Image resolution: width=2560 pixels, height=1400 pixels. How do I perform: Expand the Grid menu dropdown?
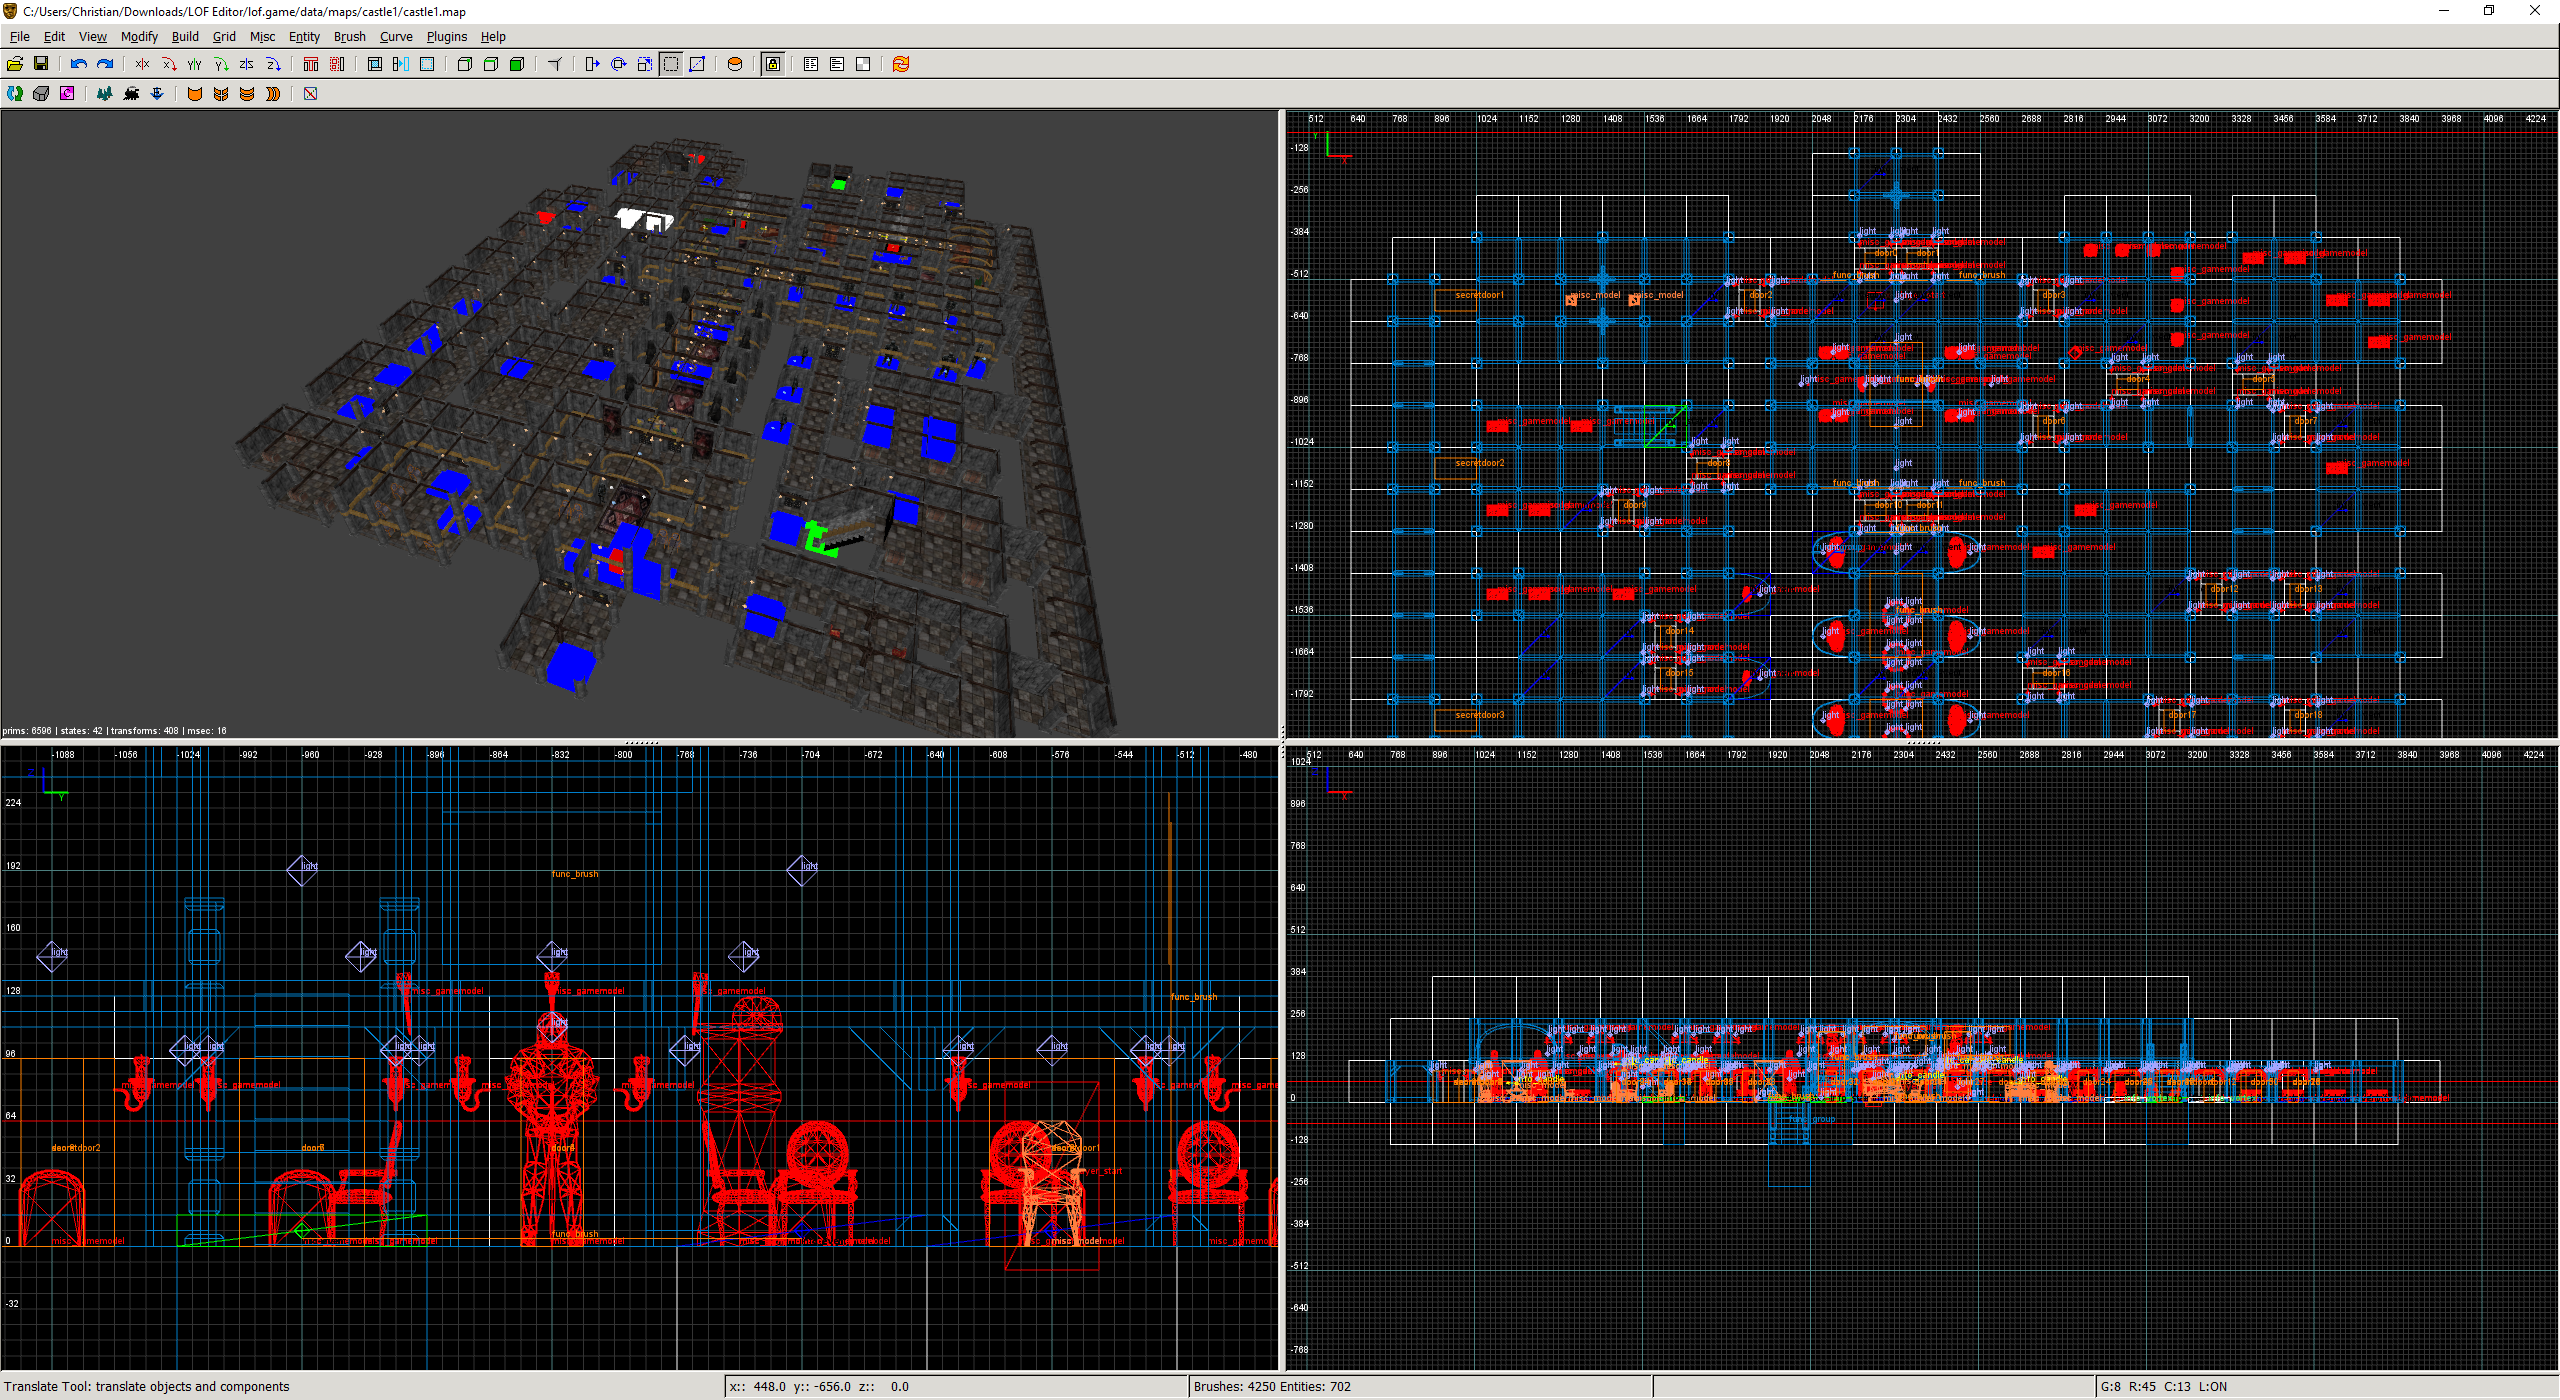click(x=224, y=37)
